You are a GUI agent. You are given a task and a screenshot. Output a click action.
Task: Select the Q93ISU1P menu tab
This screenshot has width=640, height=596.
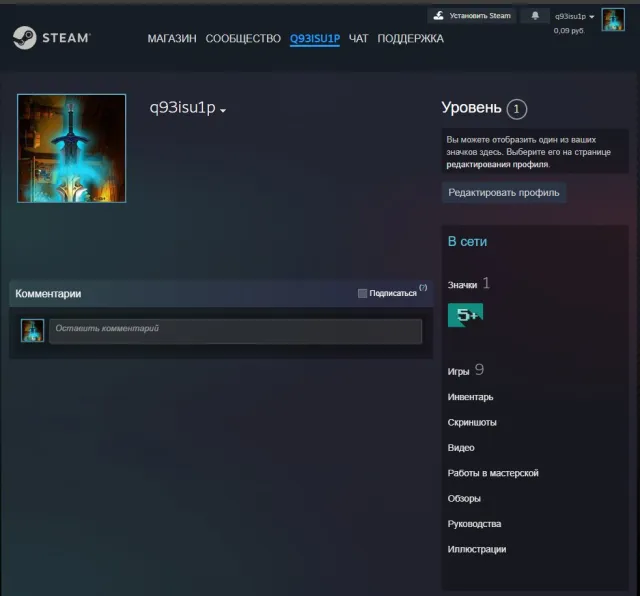coord(315,39)
